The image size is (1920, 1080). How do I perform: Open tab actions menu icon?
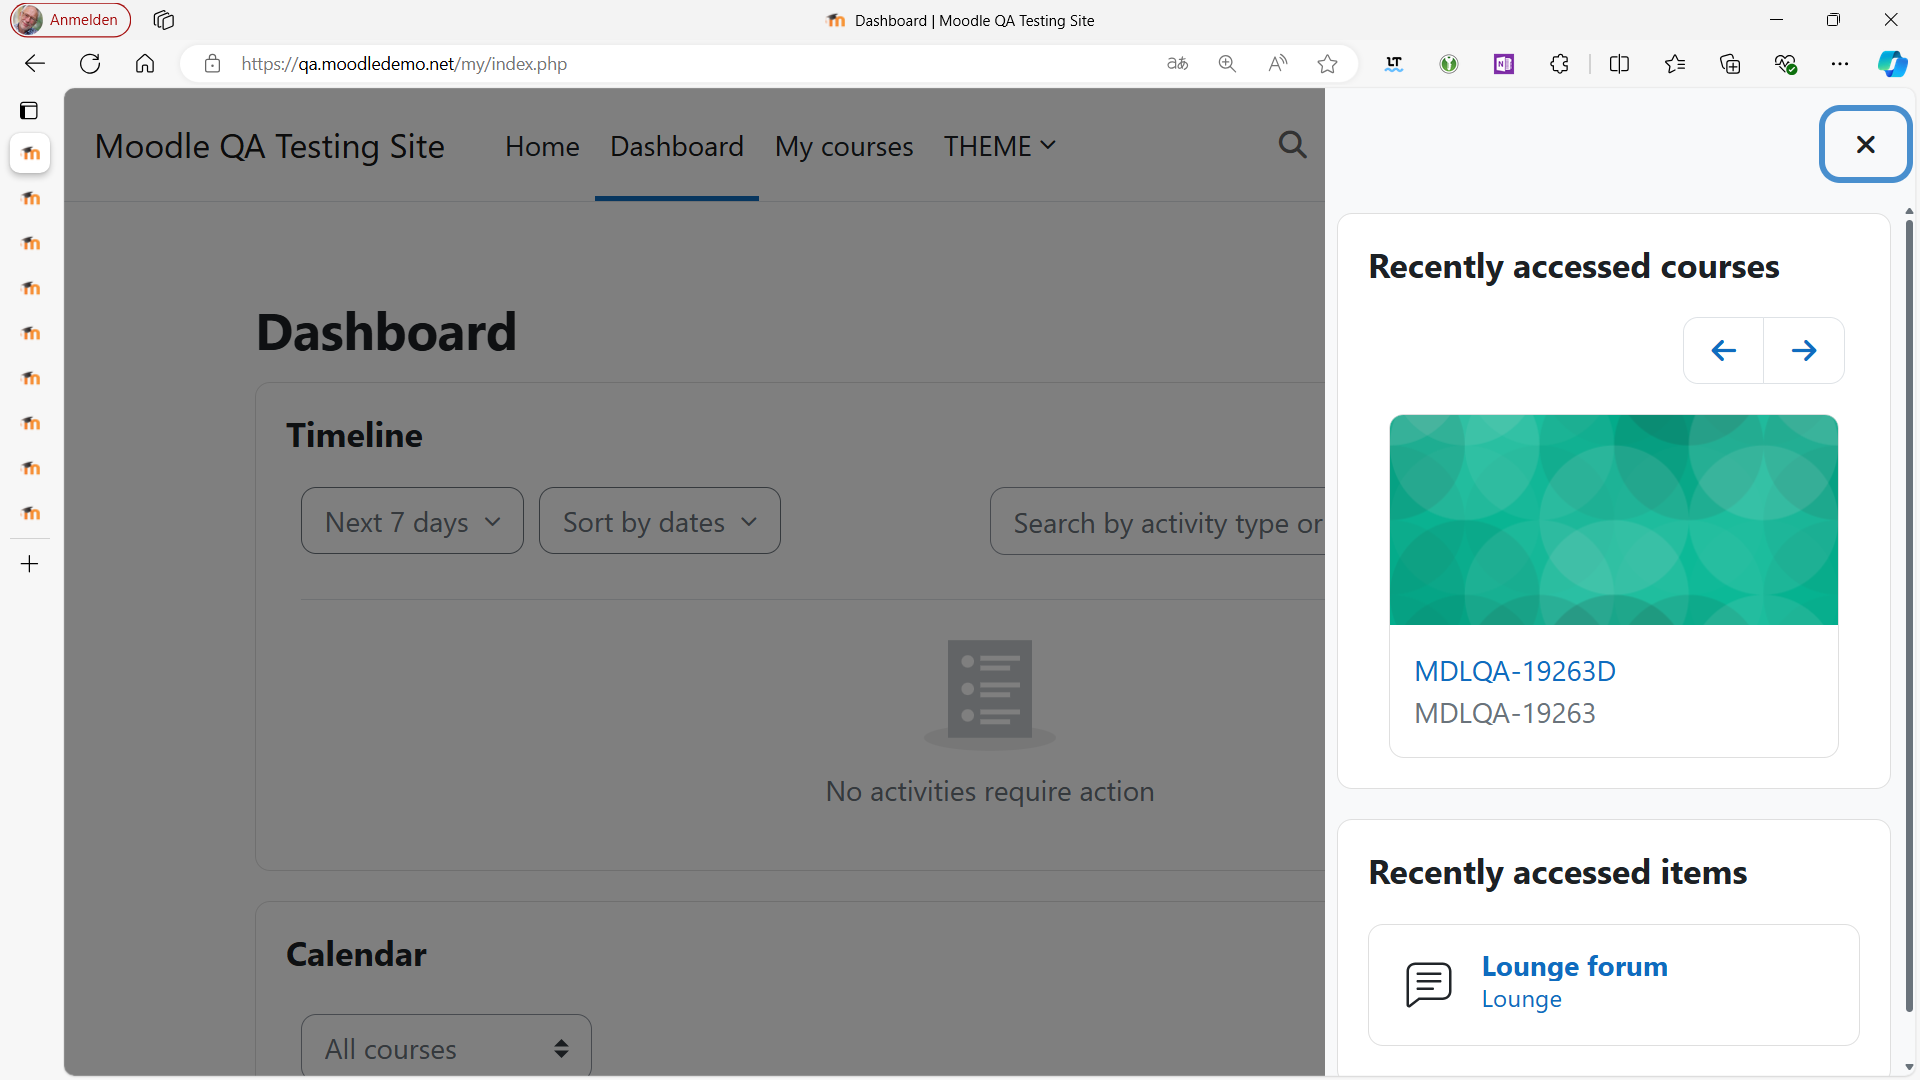click(x=29, y=110)
